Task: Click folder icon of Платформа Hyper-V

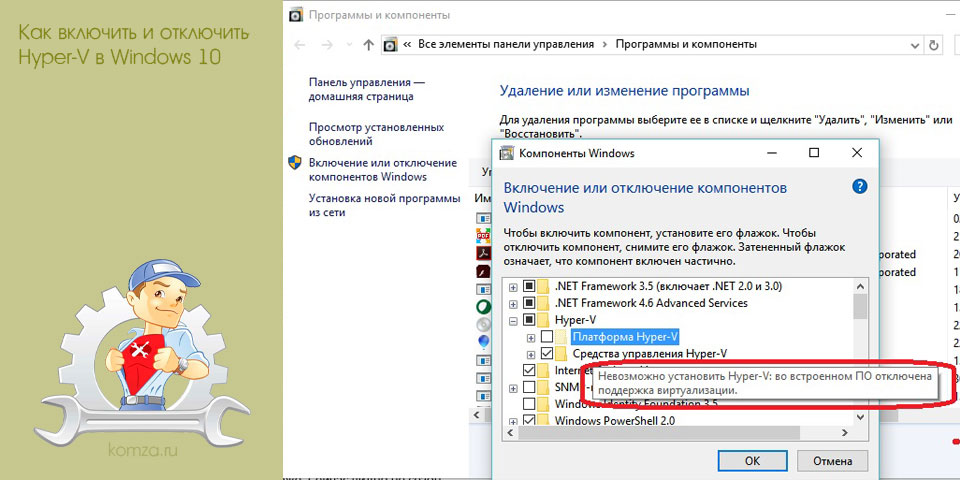Action: [x=561, y=337]
